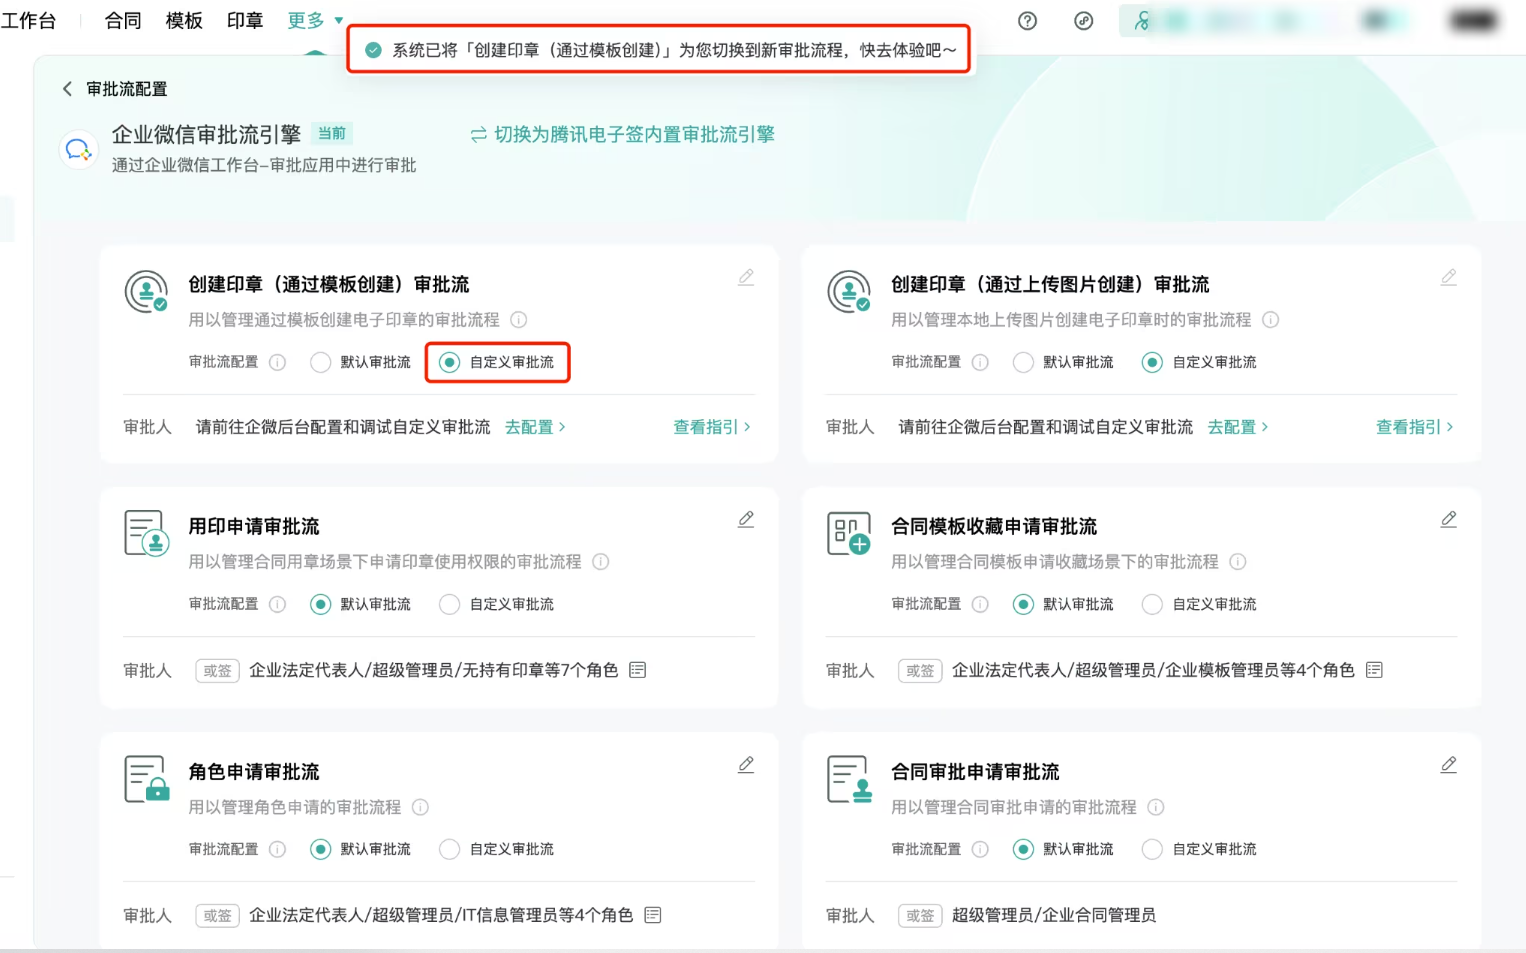Open role list icon after 企业模板管理员等4个角色

click(1374, 670)
